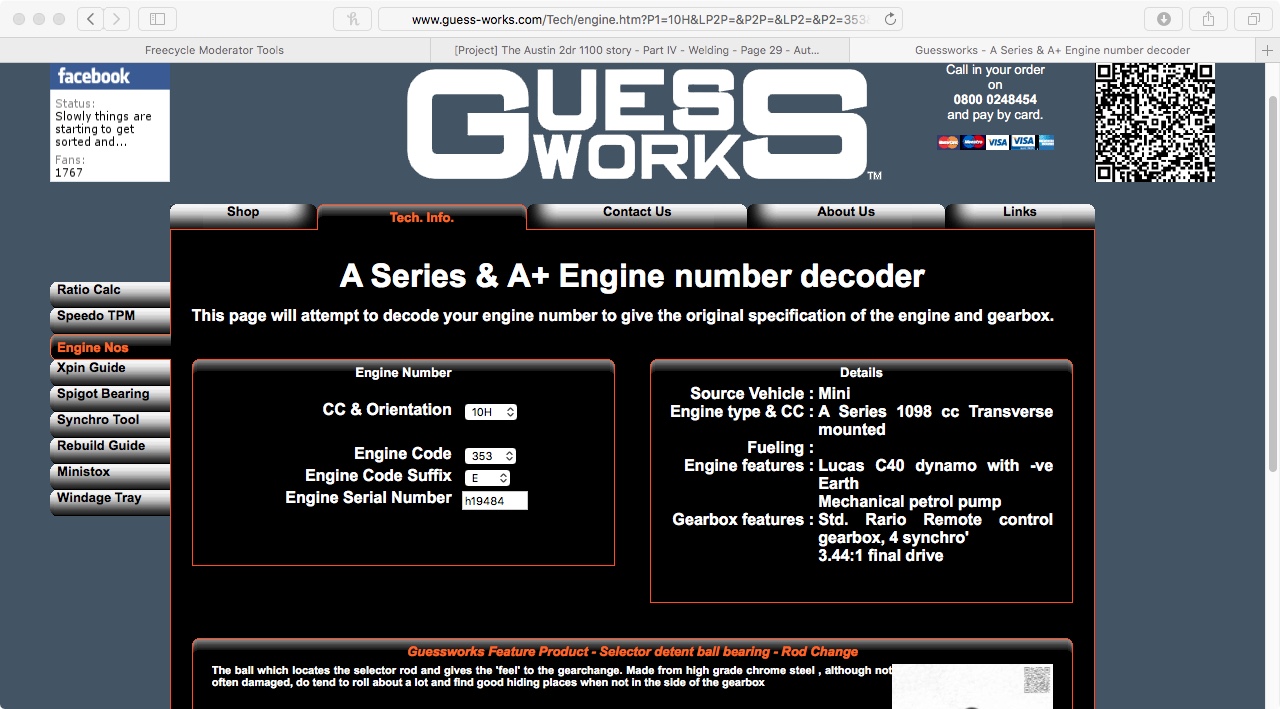
Task: Open the Engine Nos sidebar link
Action: tap(110, 347)
